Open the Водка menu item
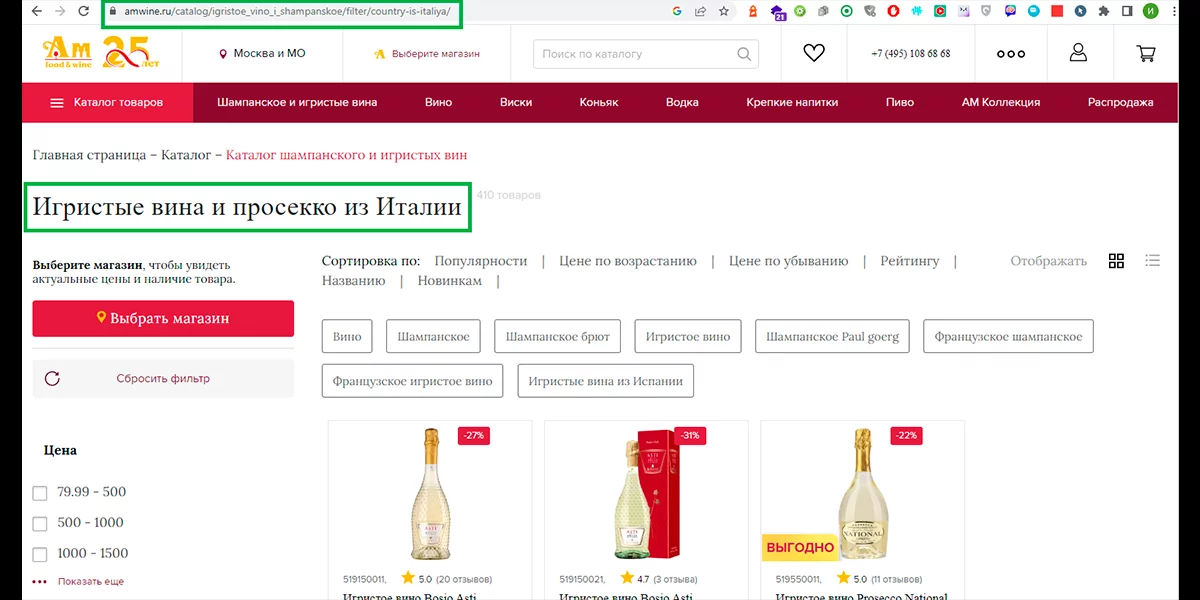Image resolution: width=1200 pixels, height=600 pixels. coord(682,102)
